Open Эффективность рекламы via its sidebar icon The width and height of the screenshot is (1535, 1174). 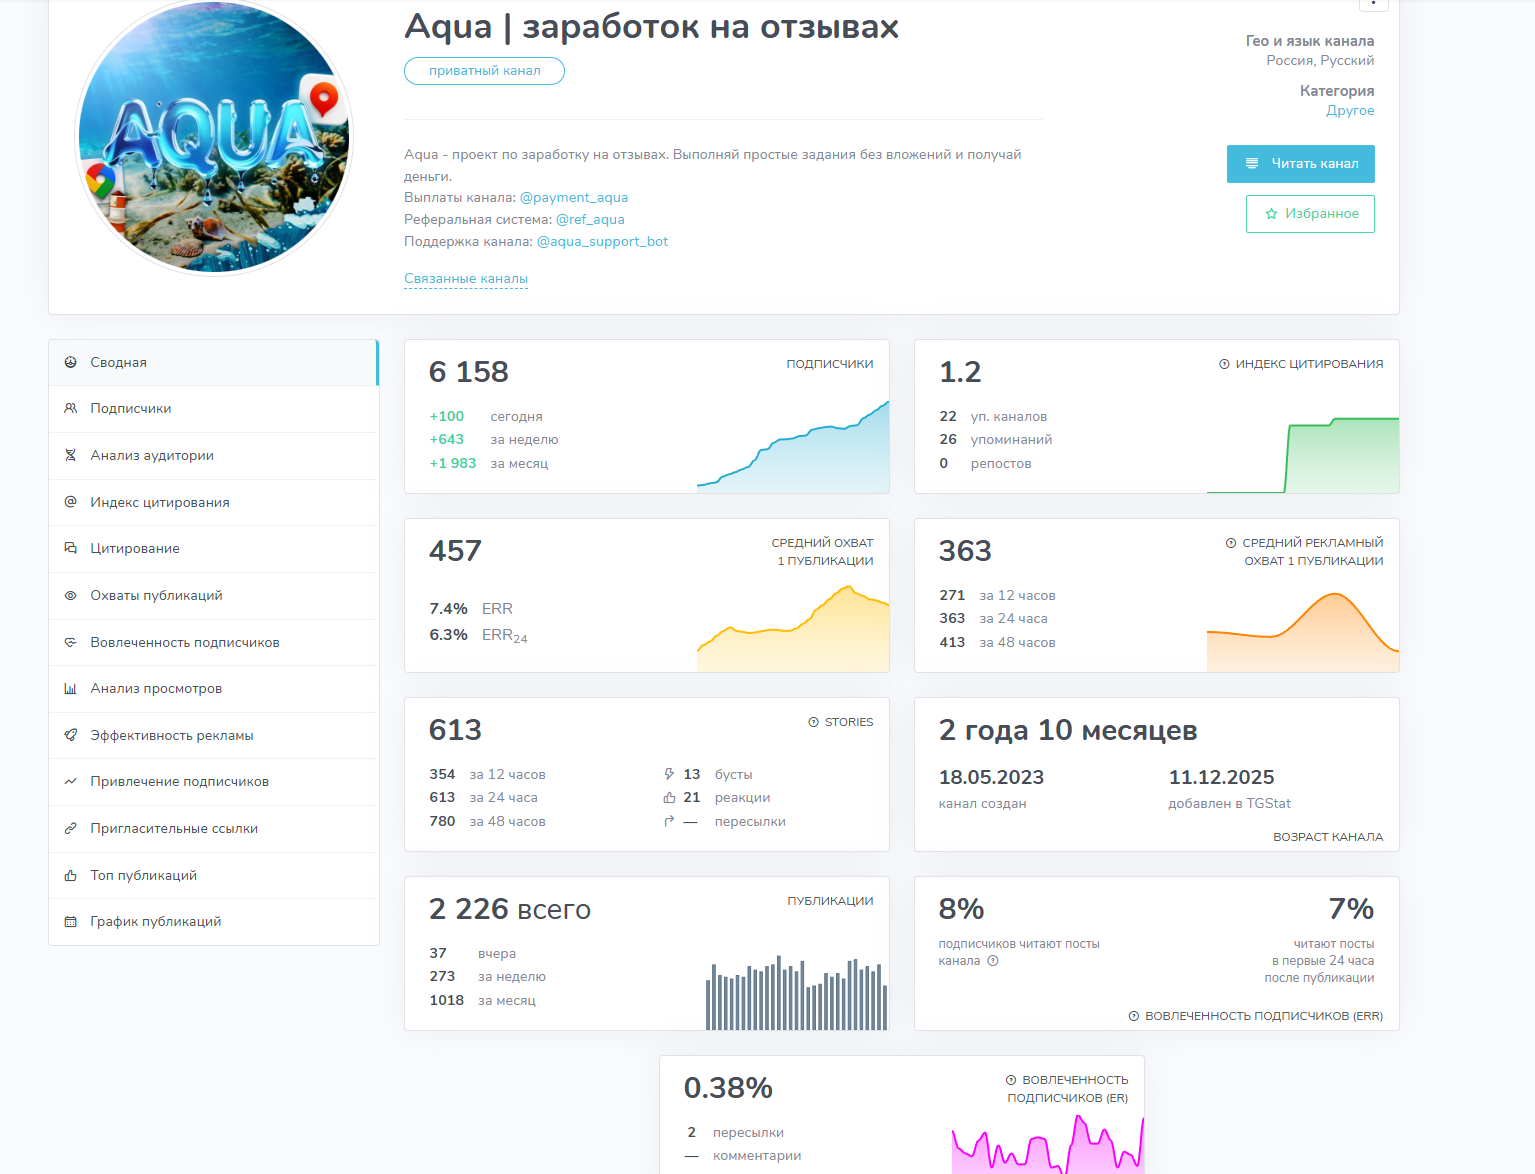click(69, 735)
